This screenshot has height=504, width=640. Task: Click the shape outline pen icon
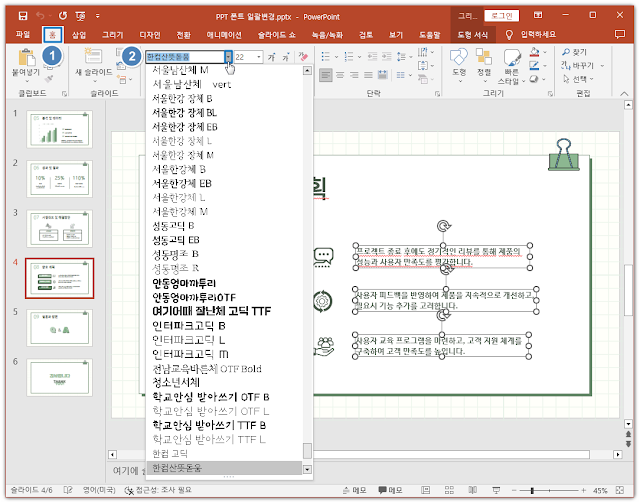pos(534,65)
